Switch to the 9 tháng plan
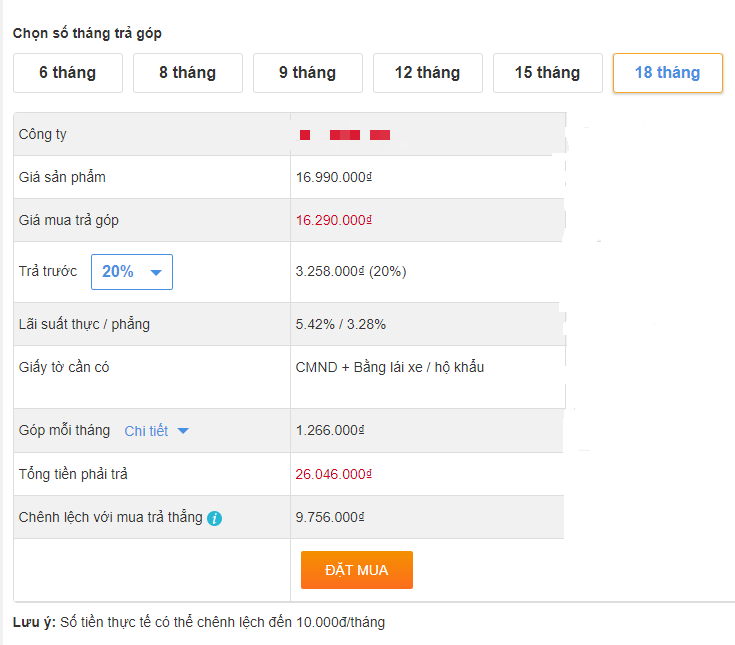The height and width of the screenshot is (645, 735). point(308,73)
